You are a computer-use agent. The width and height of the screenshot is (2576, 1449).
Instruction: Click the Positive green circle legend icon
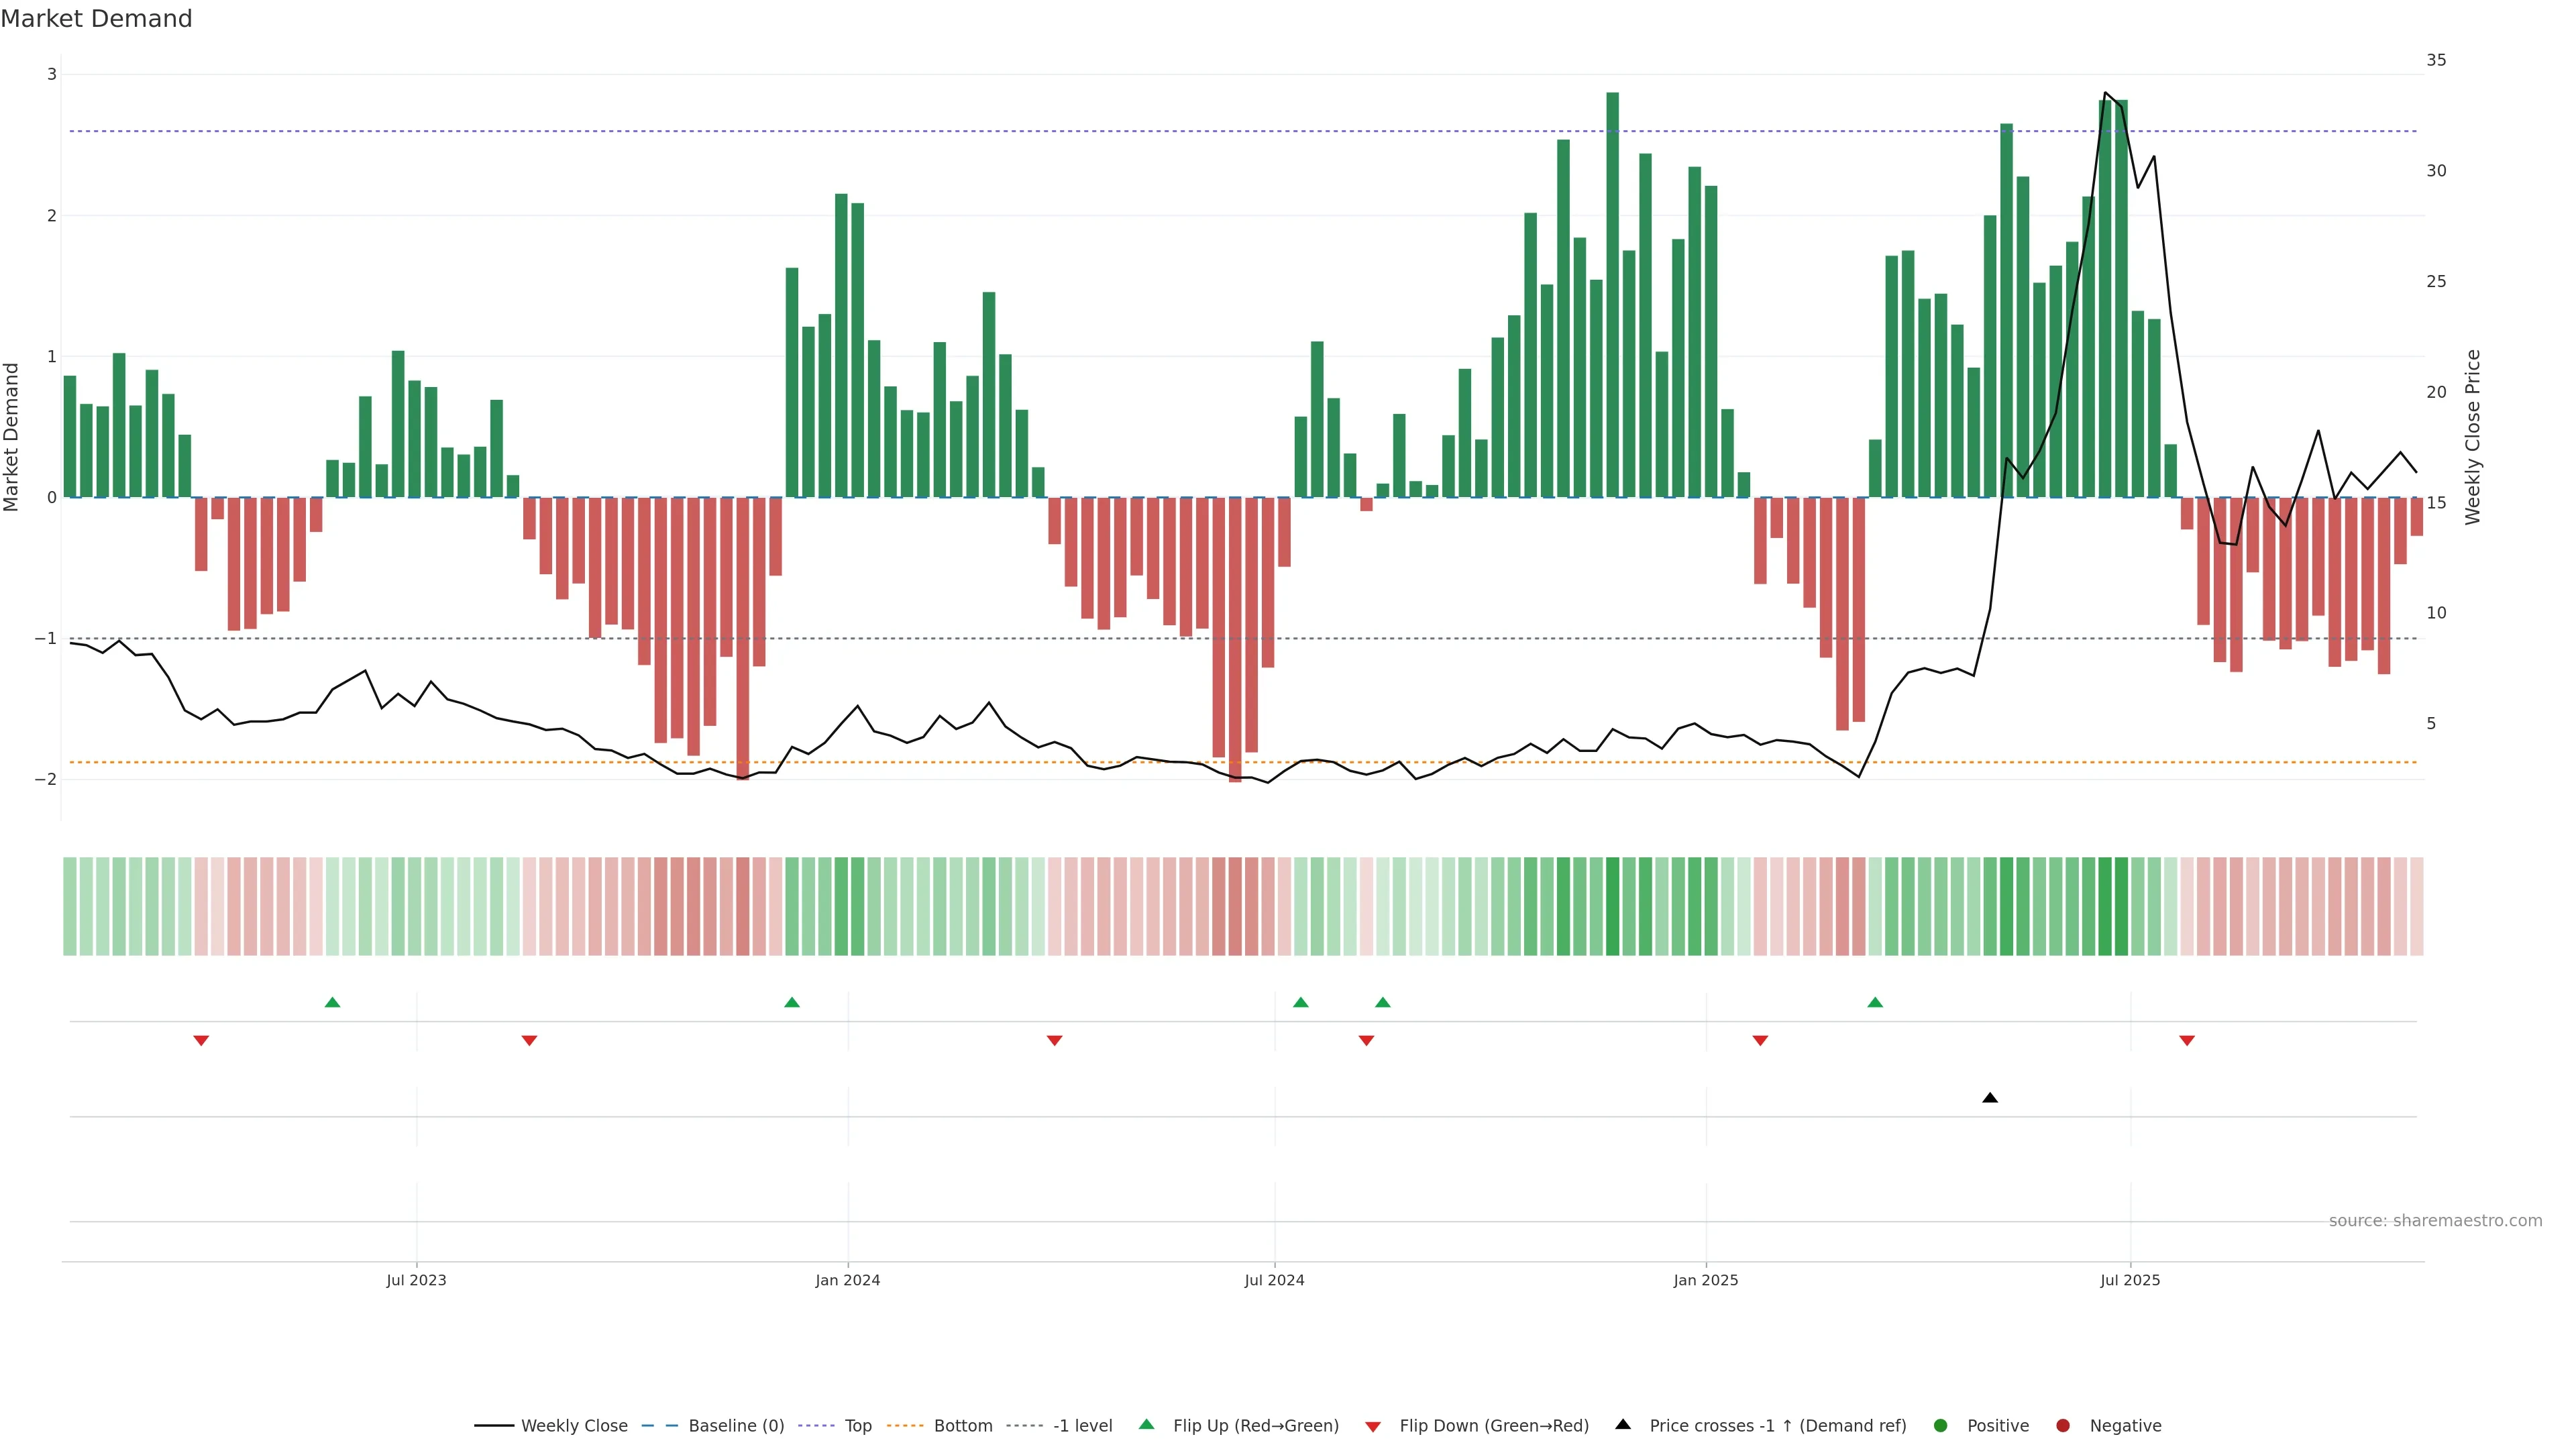click(x=1941, y=1426)
